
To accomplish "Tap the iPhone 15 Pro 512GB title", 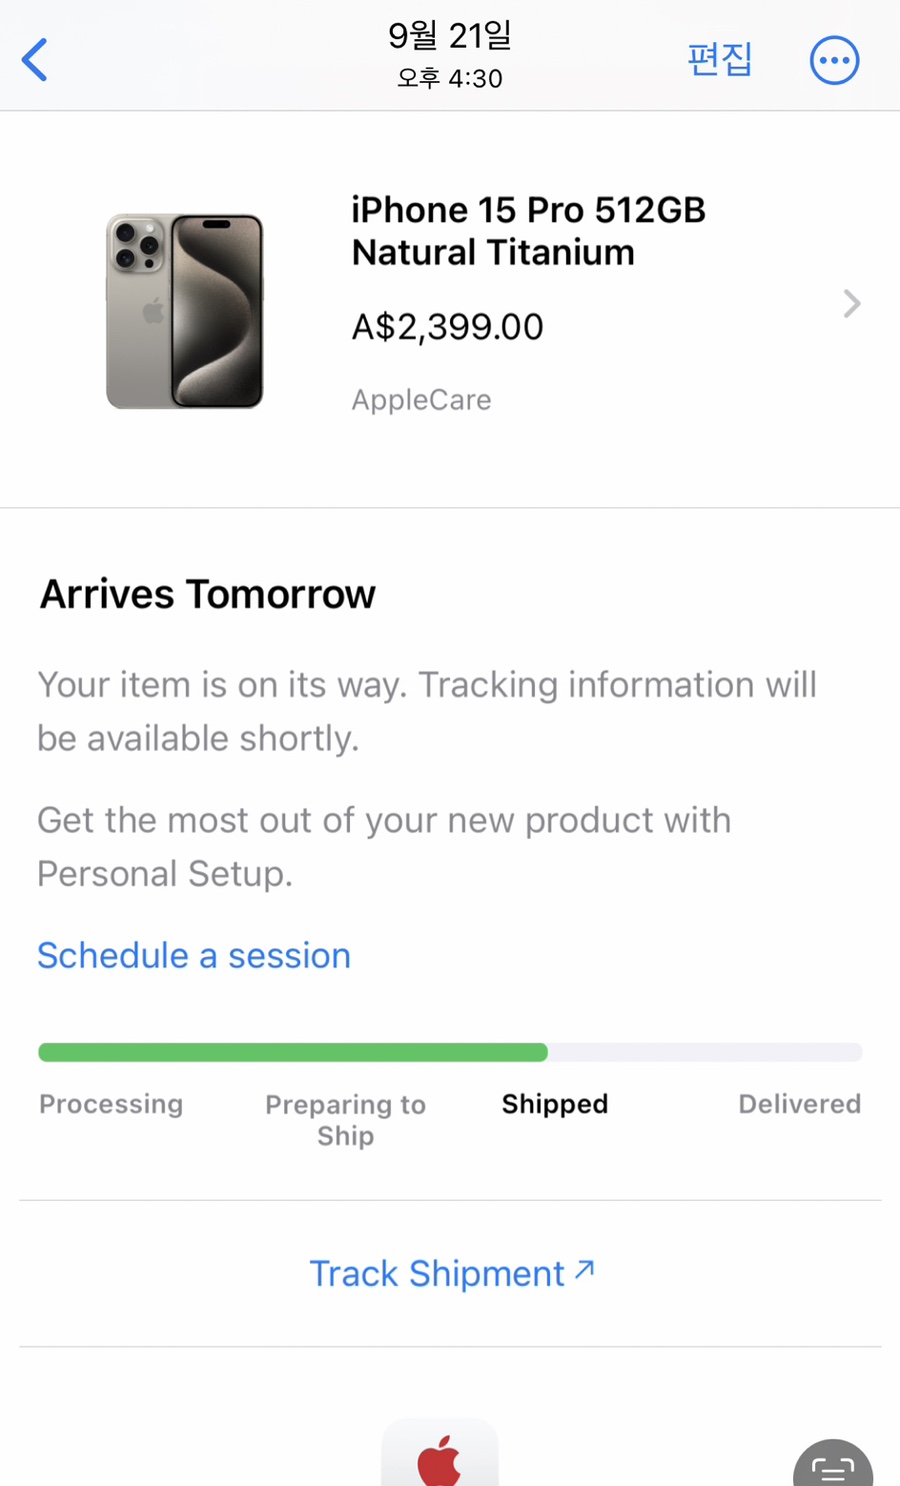I will pyautogui.click(x=528, y=231).
